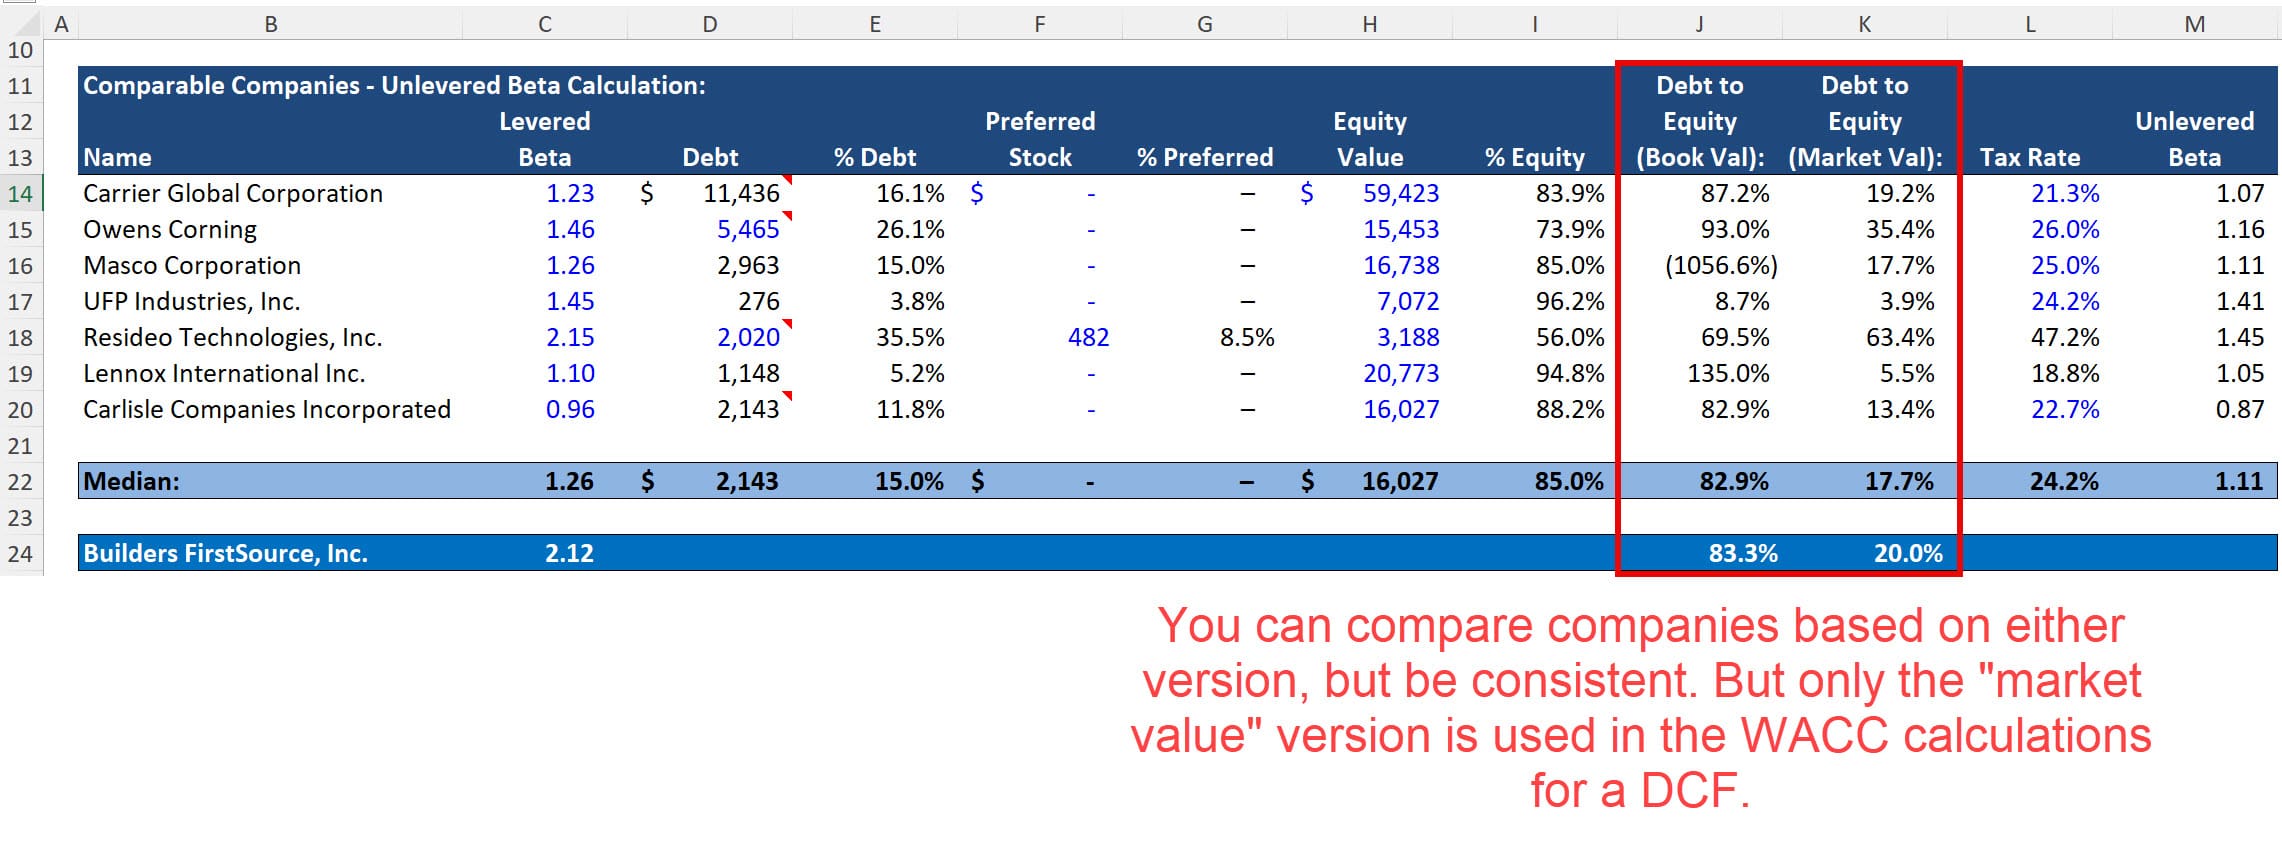Click equity value 59,423

[x=1401, y=193]
